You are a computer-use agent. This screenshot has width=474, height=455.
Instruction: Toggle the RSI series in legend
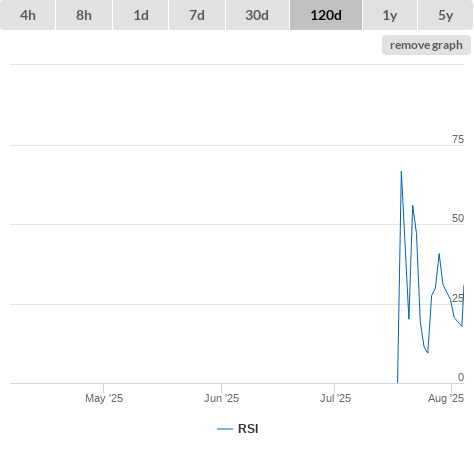click(x=238, y=429)
